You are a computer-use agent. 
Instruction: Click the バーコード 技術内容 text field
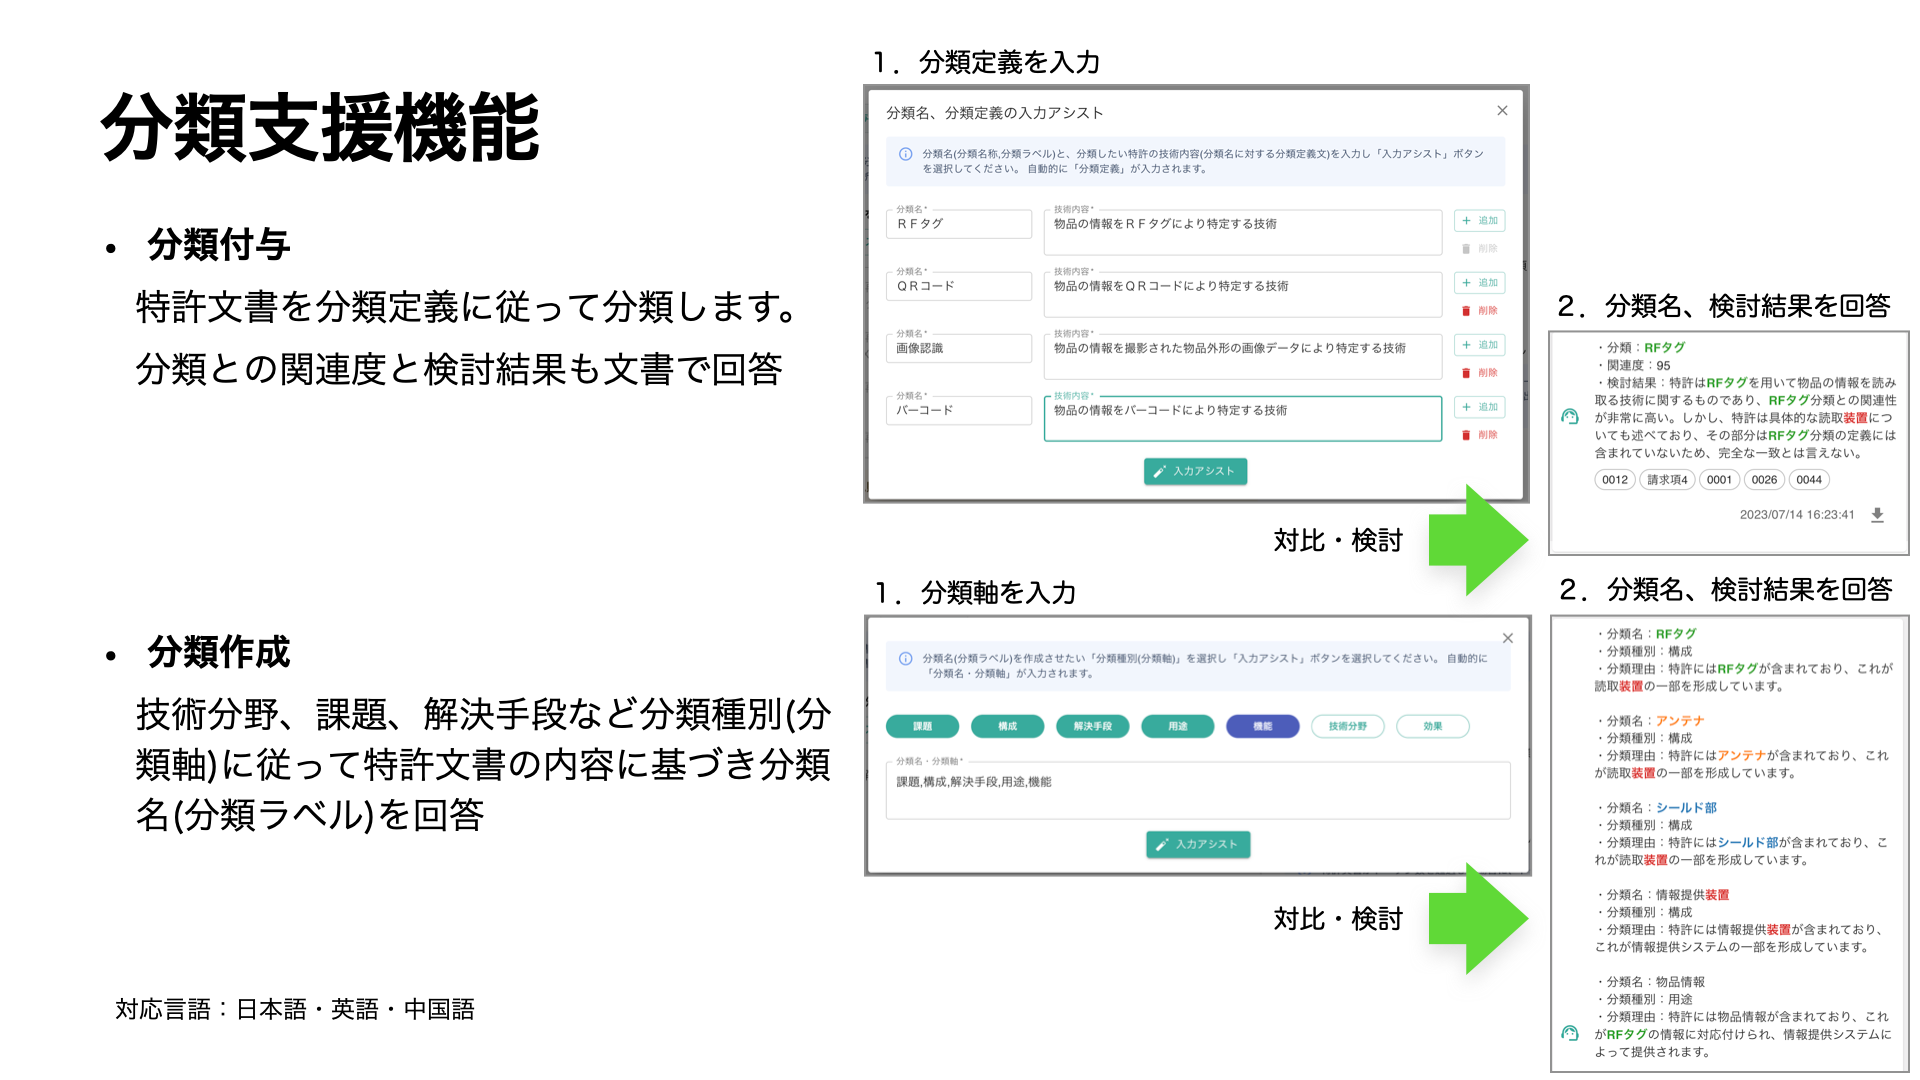pos(1242,418)
